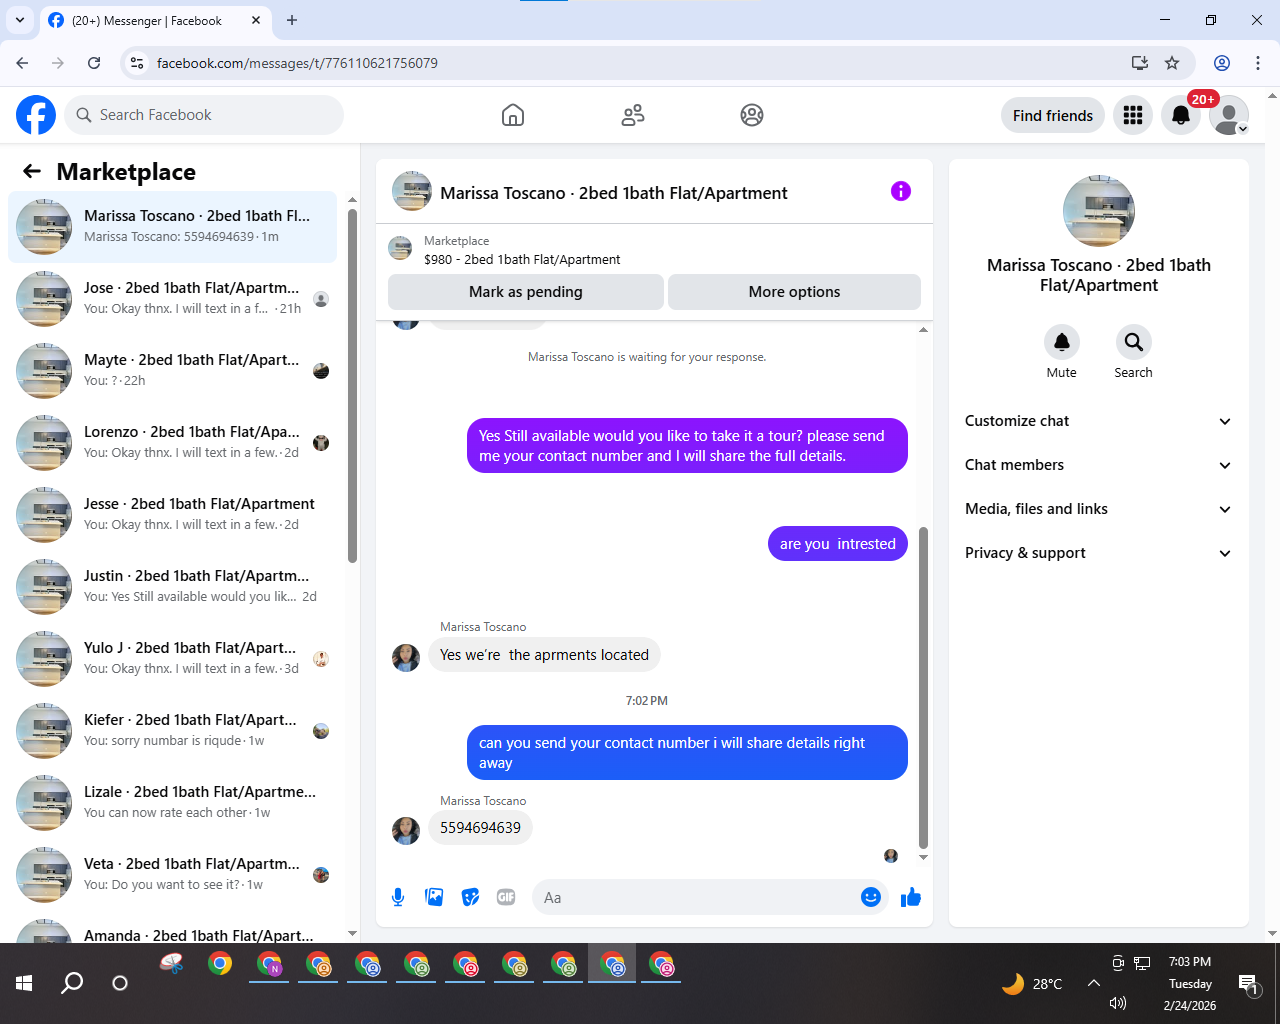Expand Customize chat section

tap(1098, 421)
